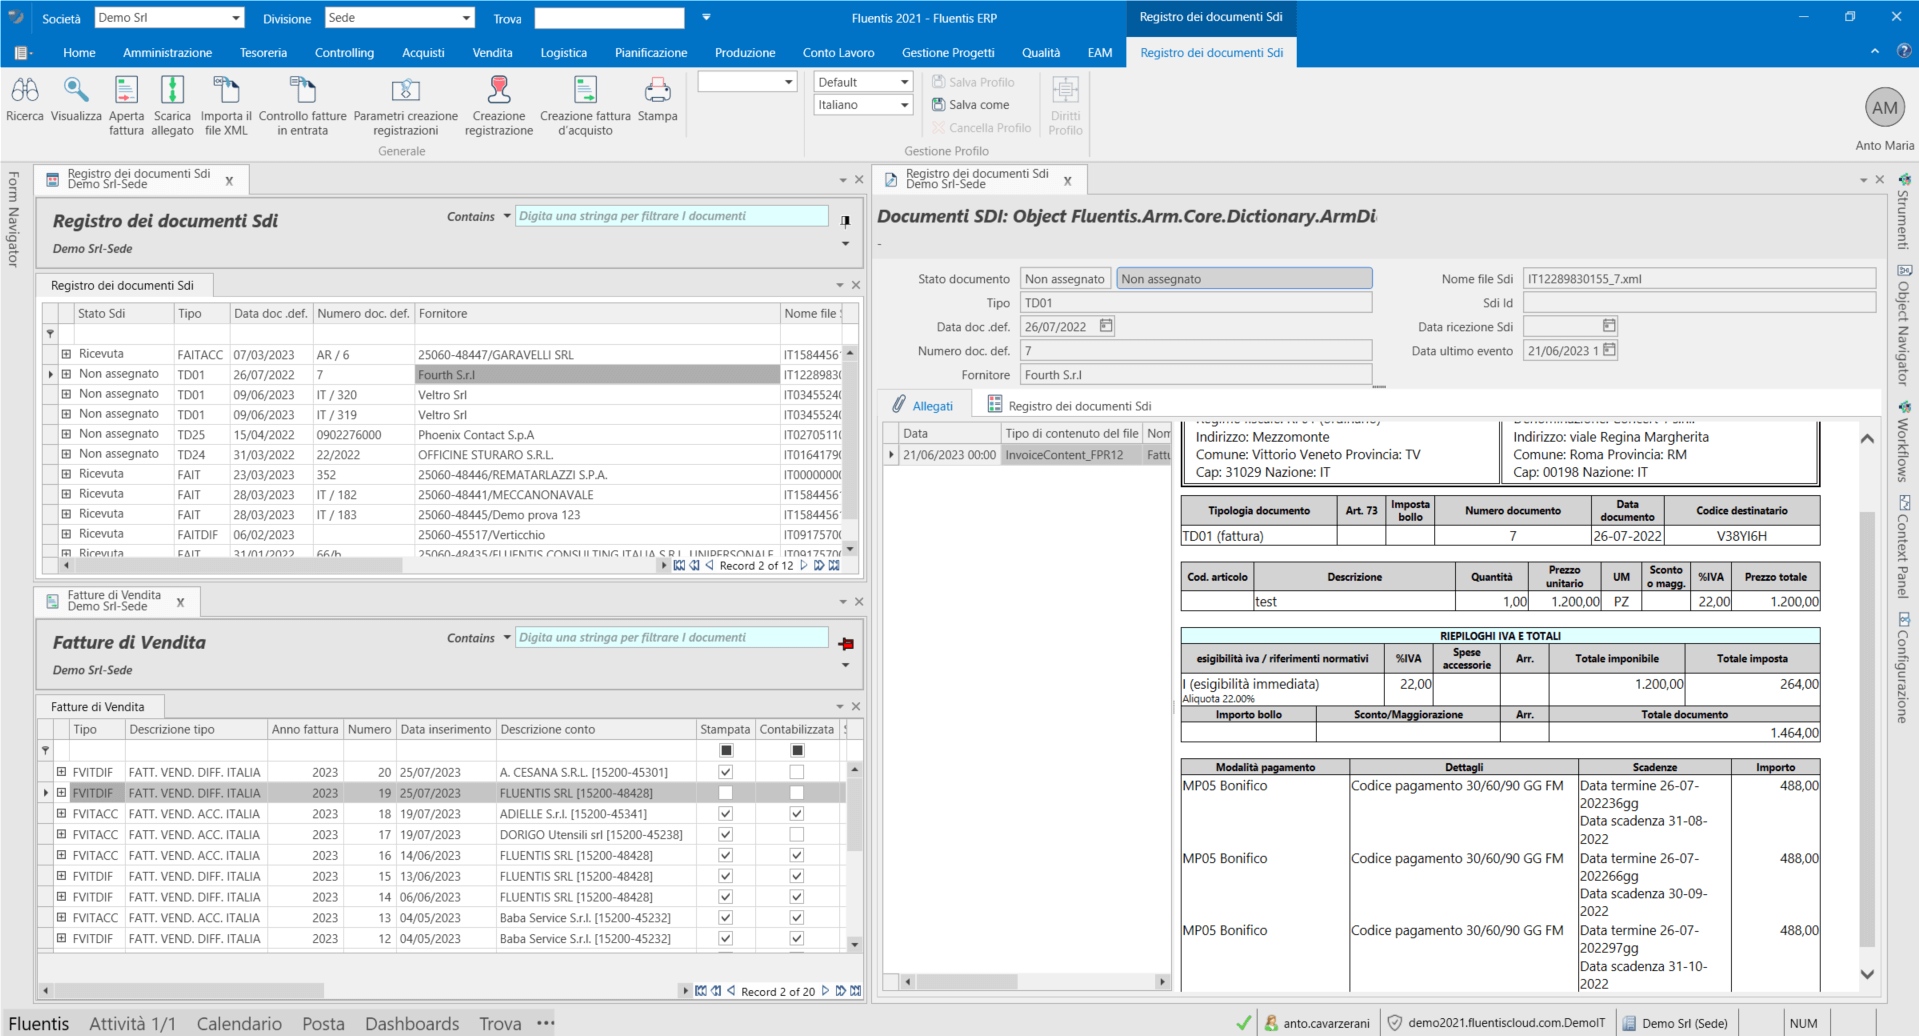Screen dimensions: 1919x1036
Task: Click the application menu icon left of Home
Action: 22,53
